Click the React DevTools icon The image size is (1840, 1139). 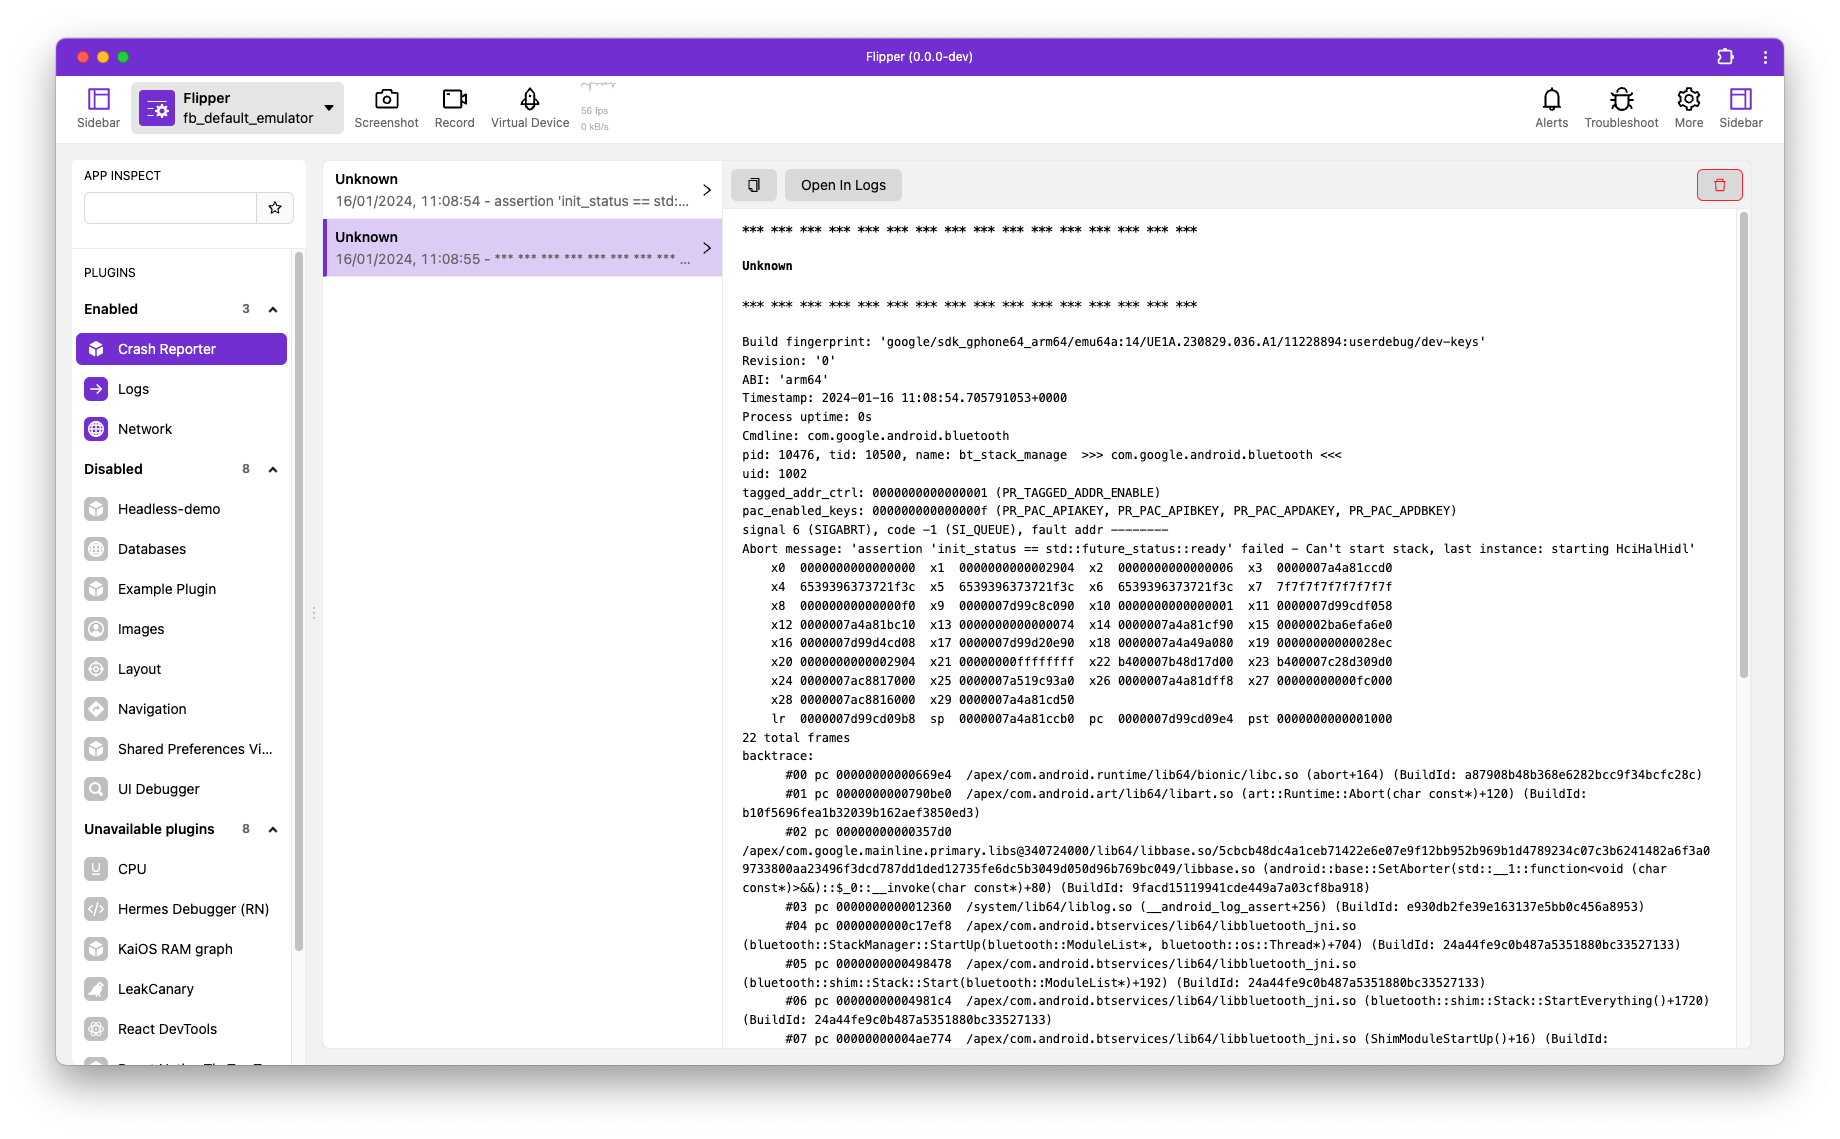point(96,1029)
